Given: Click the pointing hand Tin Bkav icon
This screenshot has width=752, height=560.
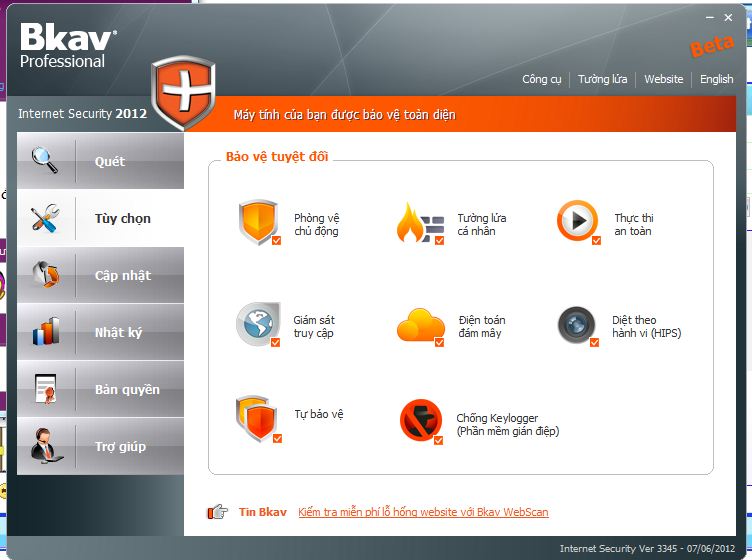Looking at the screenshot, I should pos(218,512).
